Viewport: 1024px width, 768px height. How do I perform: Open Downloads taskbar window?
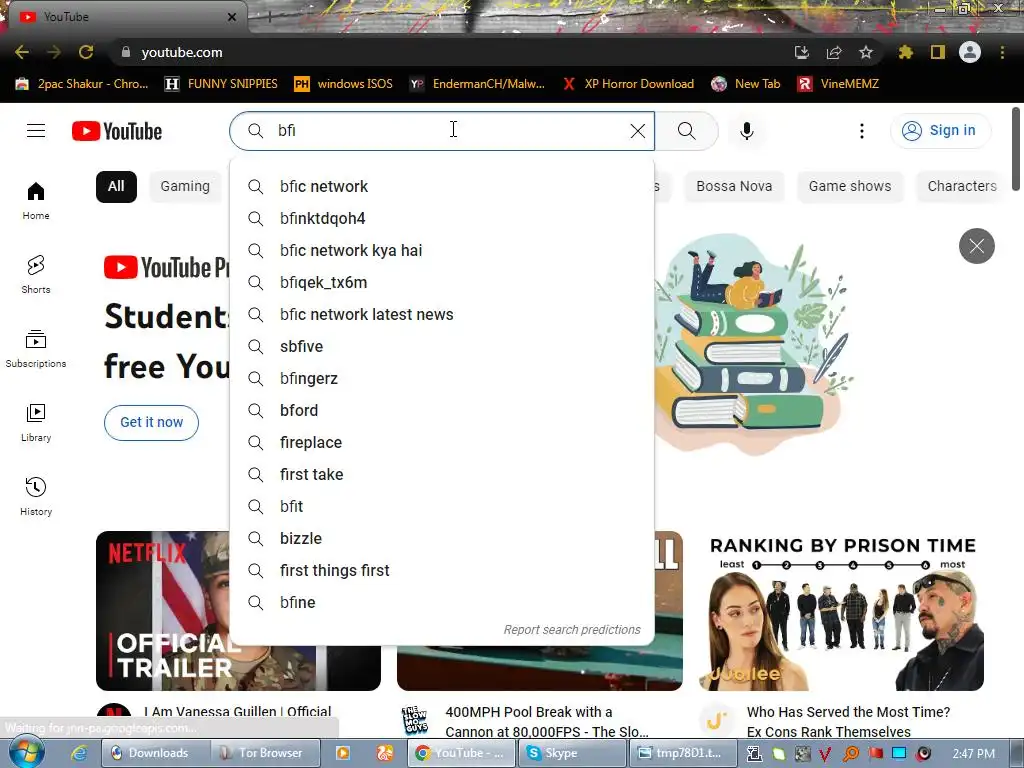click(x=155, y=753)
